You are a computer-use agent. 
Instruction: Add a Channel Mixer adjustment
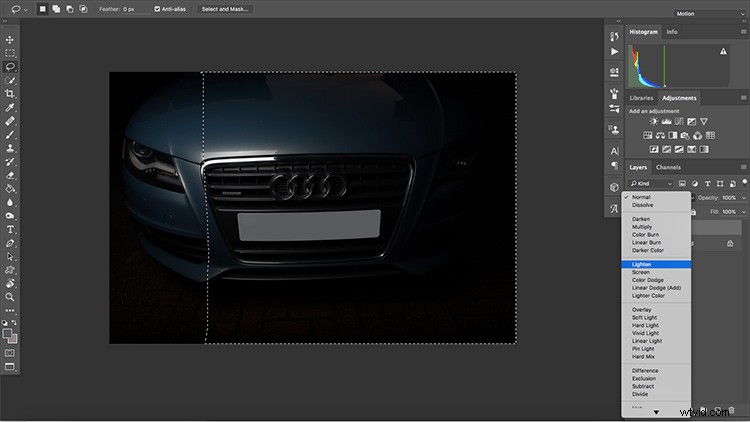pos(697,135)
